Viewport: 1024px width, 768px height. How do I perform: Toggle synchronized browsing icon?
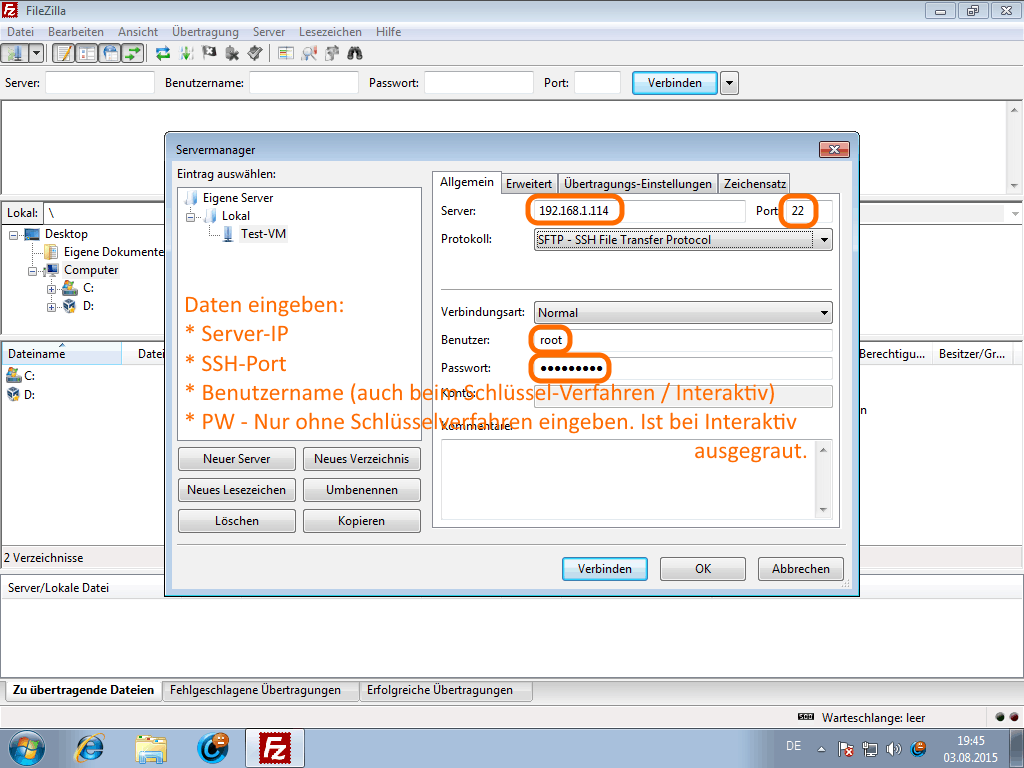click(332, 54)
